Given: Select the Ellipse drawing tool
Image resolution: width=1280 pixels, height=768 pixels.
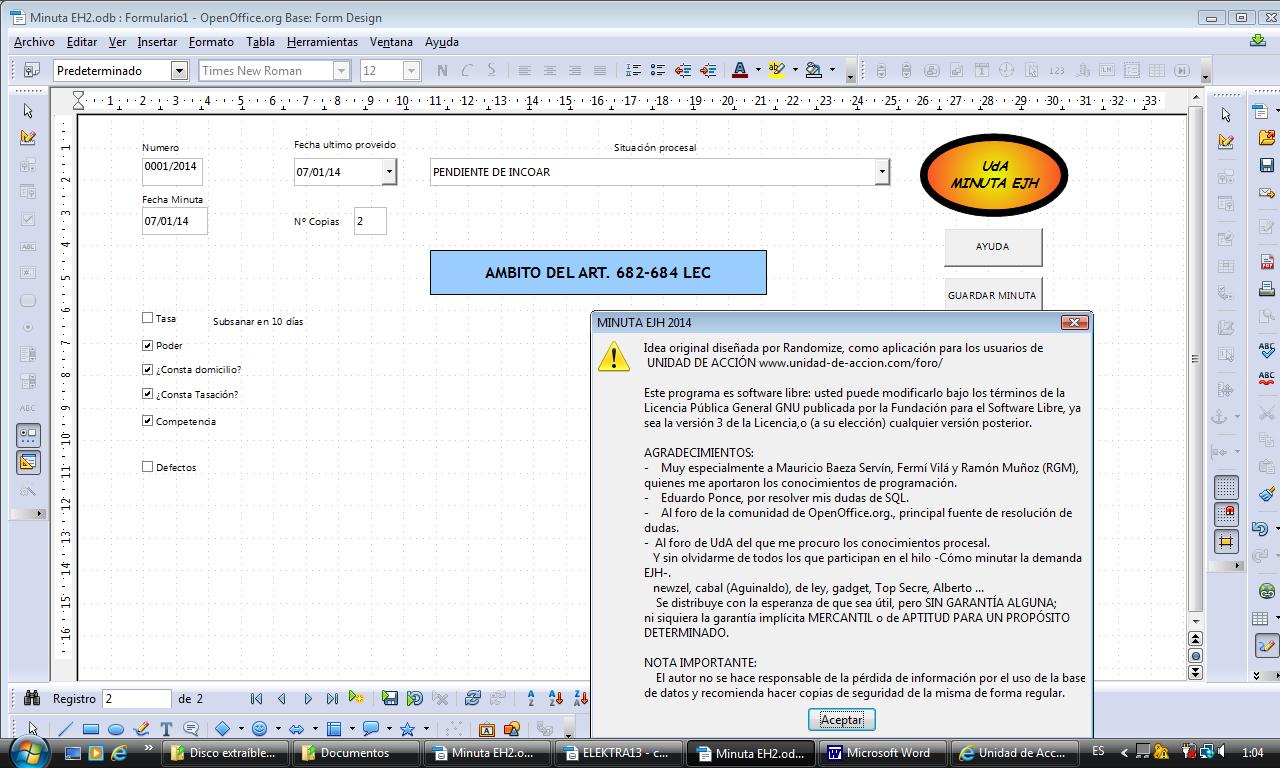Looking at the screenshot, I should 115,729.
